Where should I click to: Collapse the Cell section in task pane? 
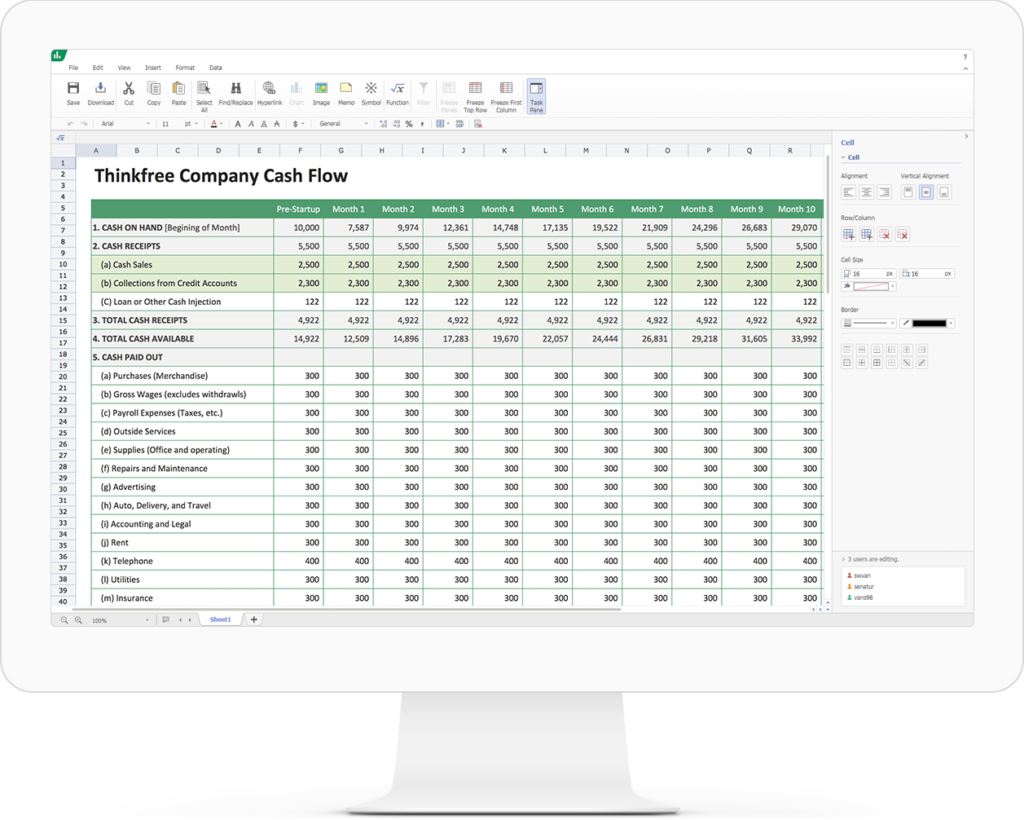[844, 157]
